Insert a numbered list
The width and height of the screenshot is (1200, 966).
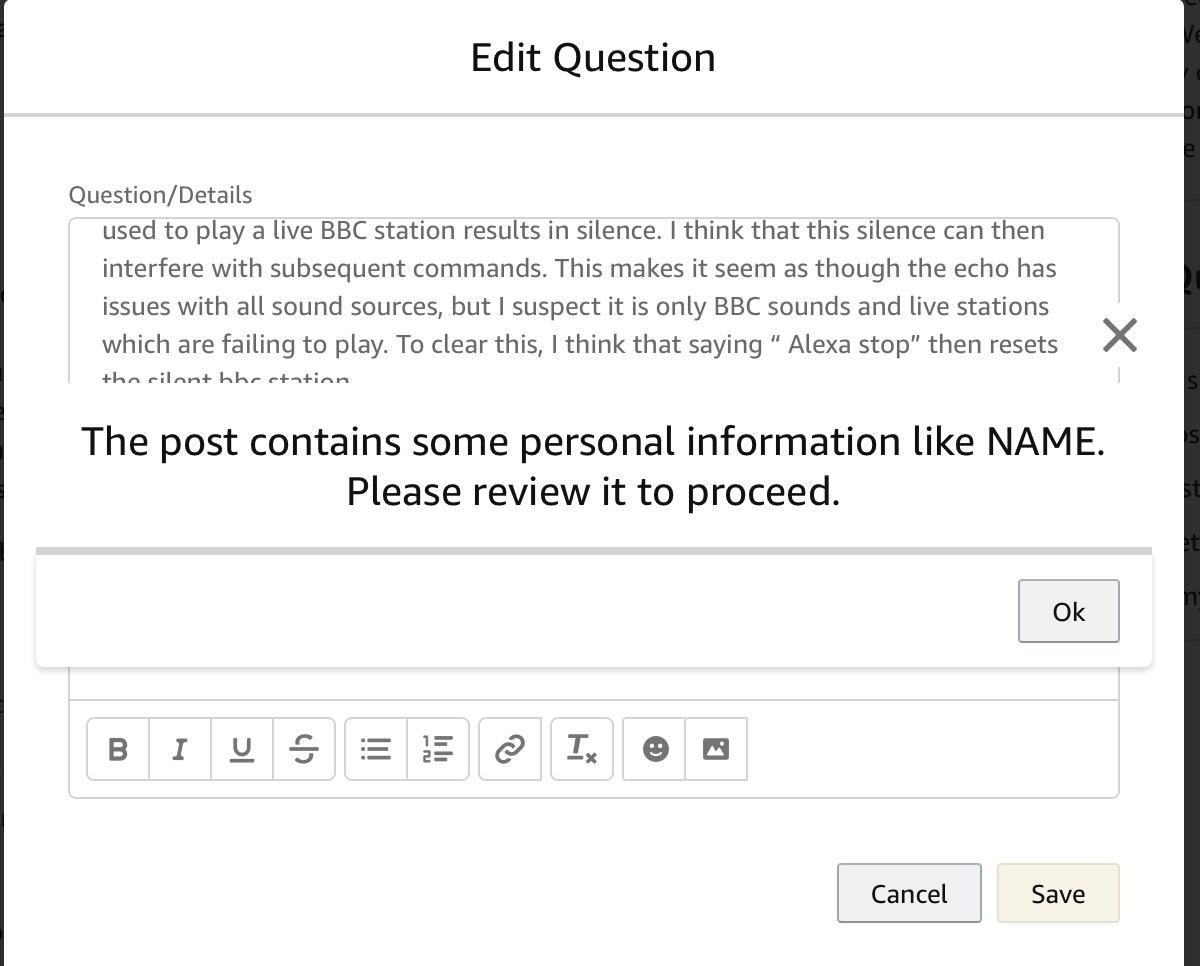[x=438, y=748]
